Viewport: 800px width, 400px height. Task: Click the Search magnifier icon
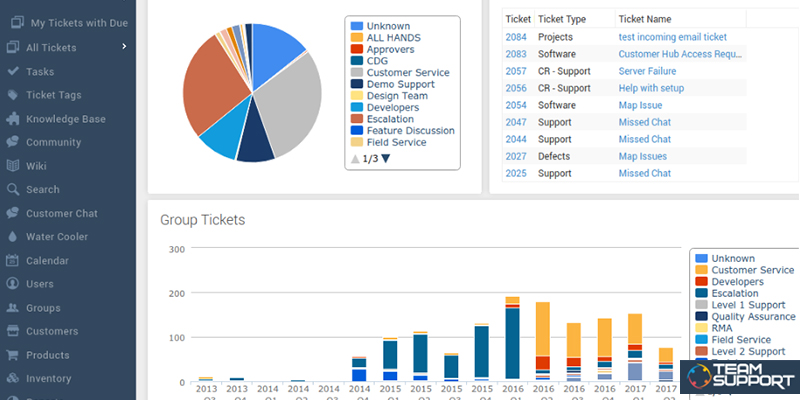coord(12,189)
